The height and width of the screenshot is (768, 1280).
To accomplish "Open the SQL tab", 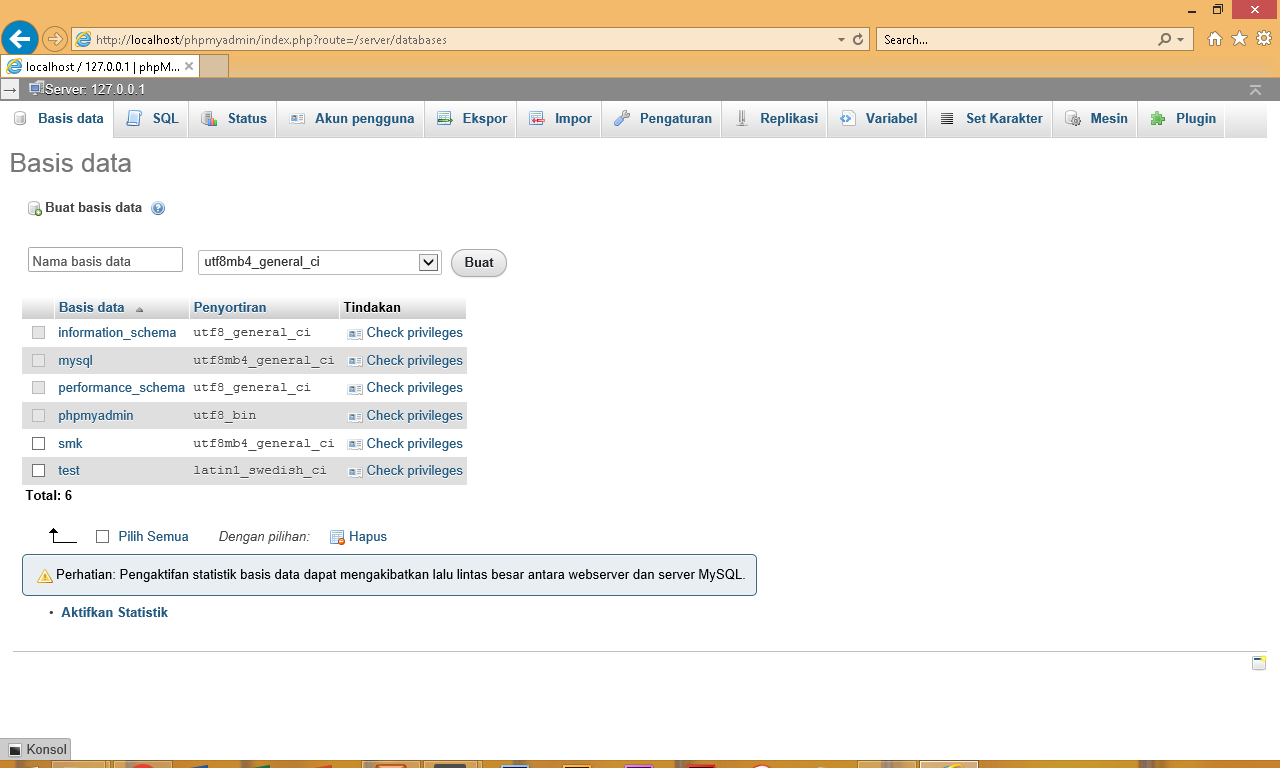I will (x=153, y=118).
